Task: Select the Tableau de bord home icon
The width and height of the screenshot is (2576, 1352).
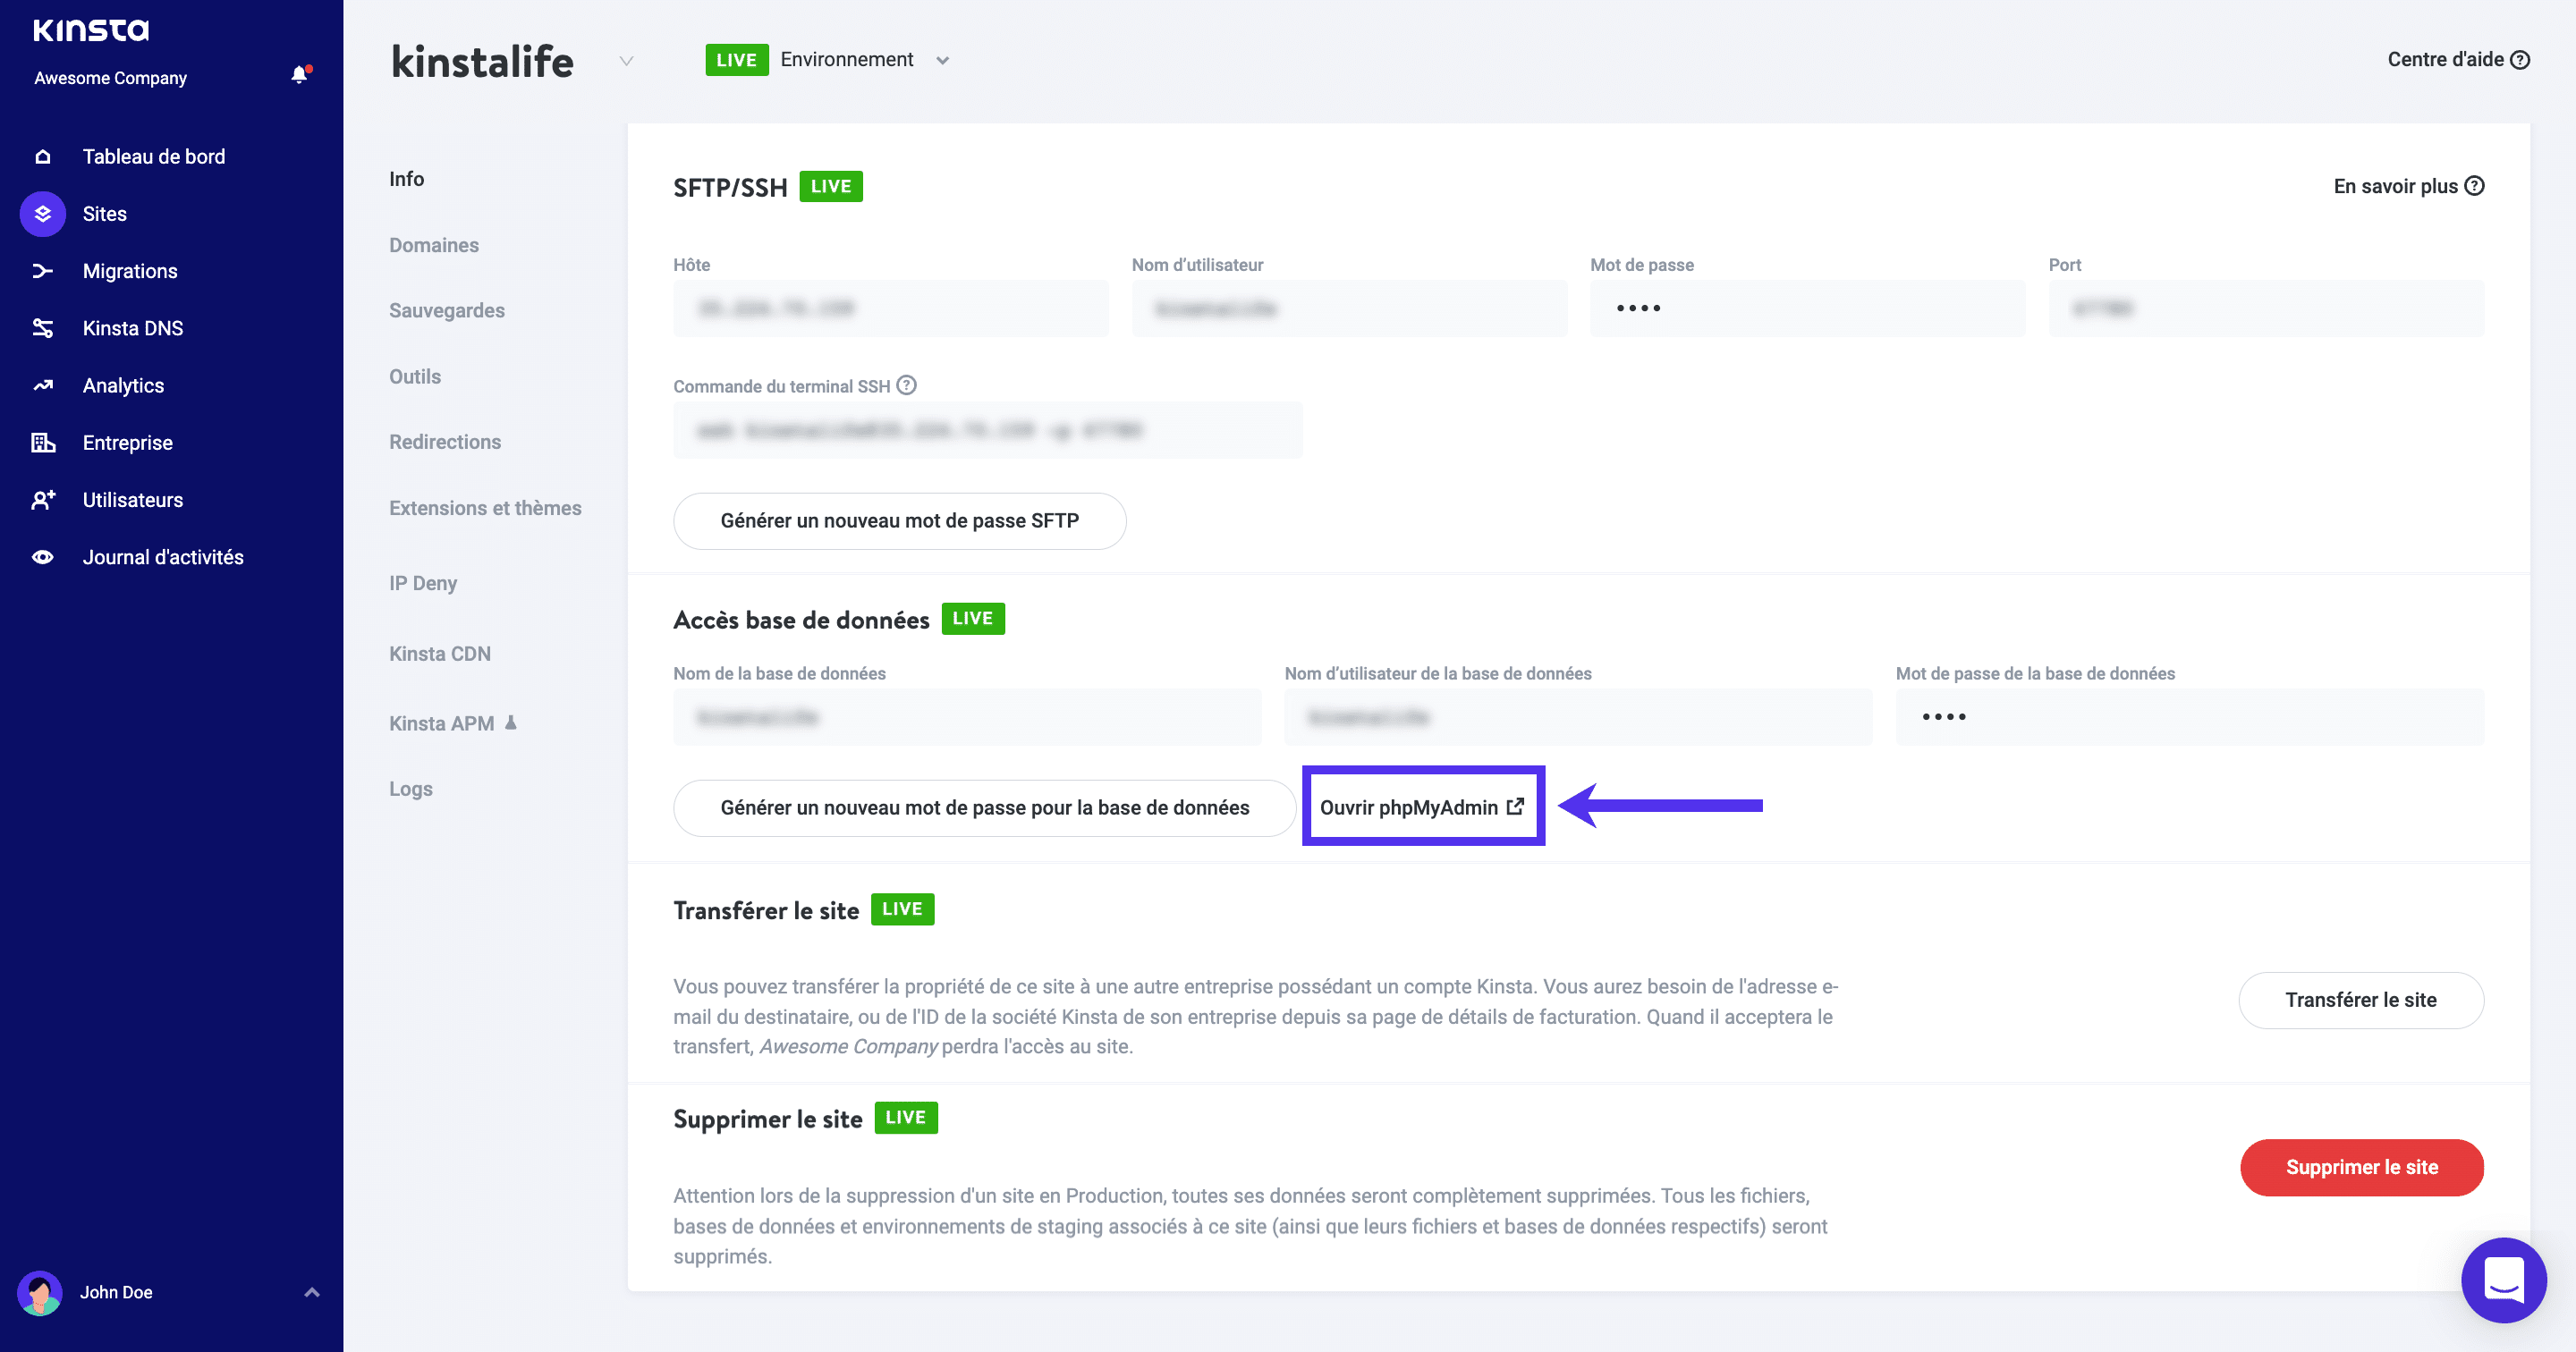Action: 42,156
